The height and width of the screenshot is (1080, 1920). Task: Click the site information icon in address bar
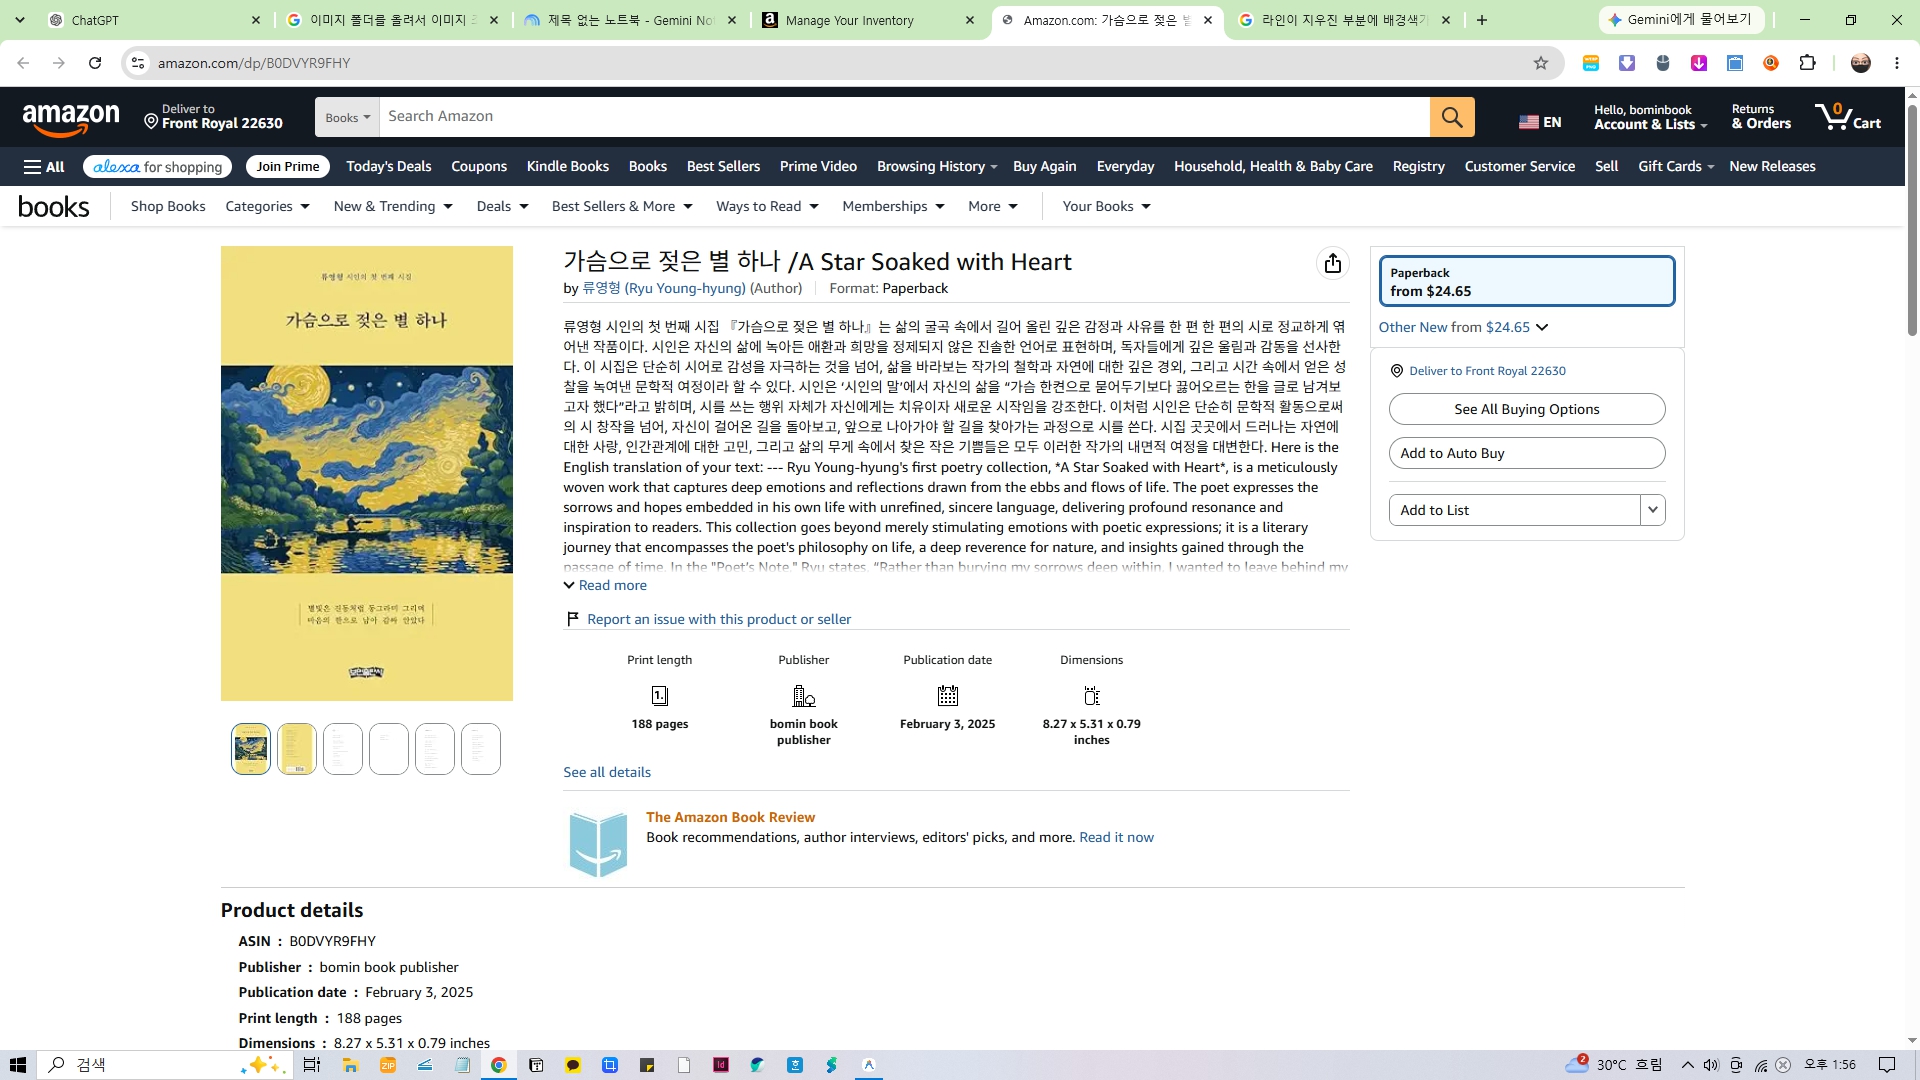click(x=138, y=63)
